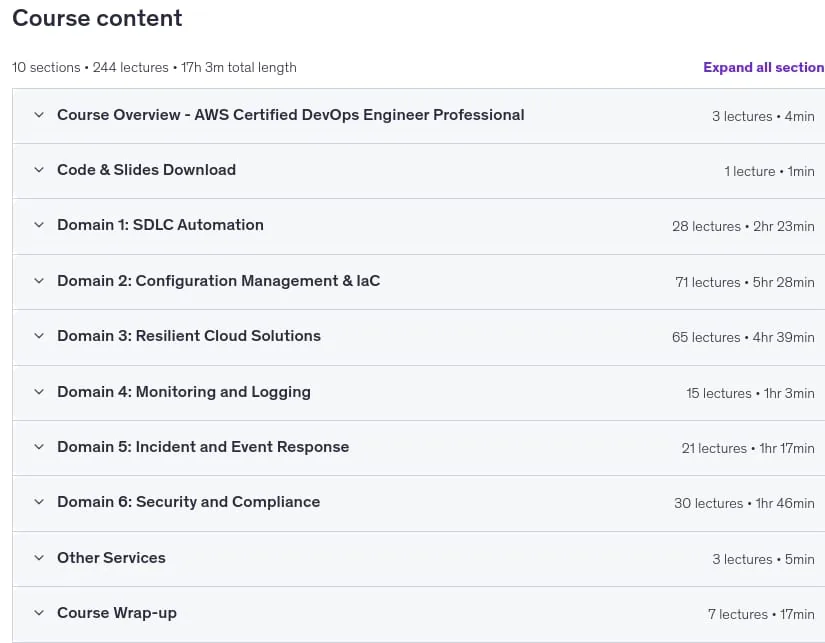Image resolution: width=825 pixels, height=643 pixels.
Task: Expand Domain 1 SDLC Automation chevron
Action: (x=39, y=225)
